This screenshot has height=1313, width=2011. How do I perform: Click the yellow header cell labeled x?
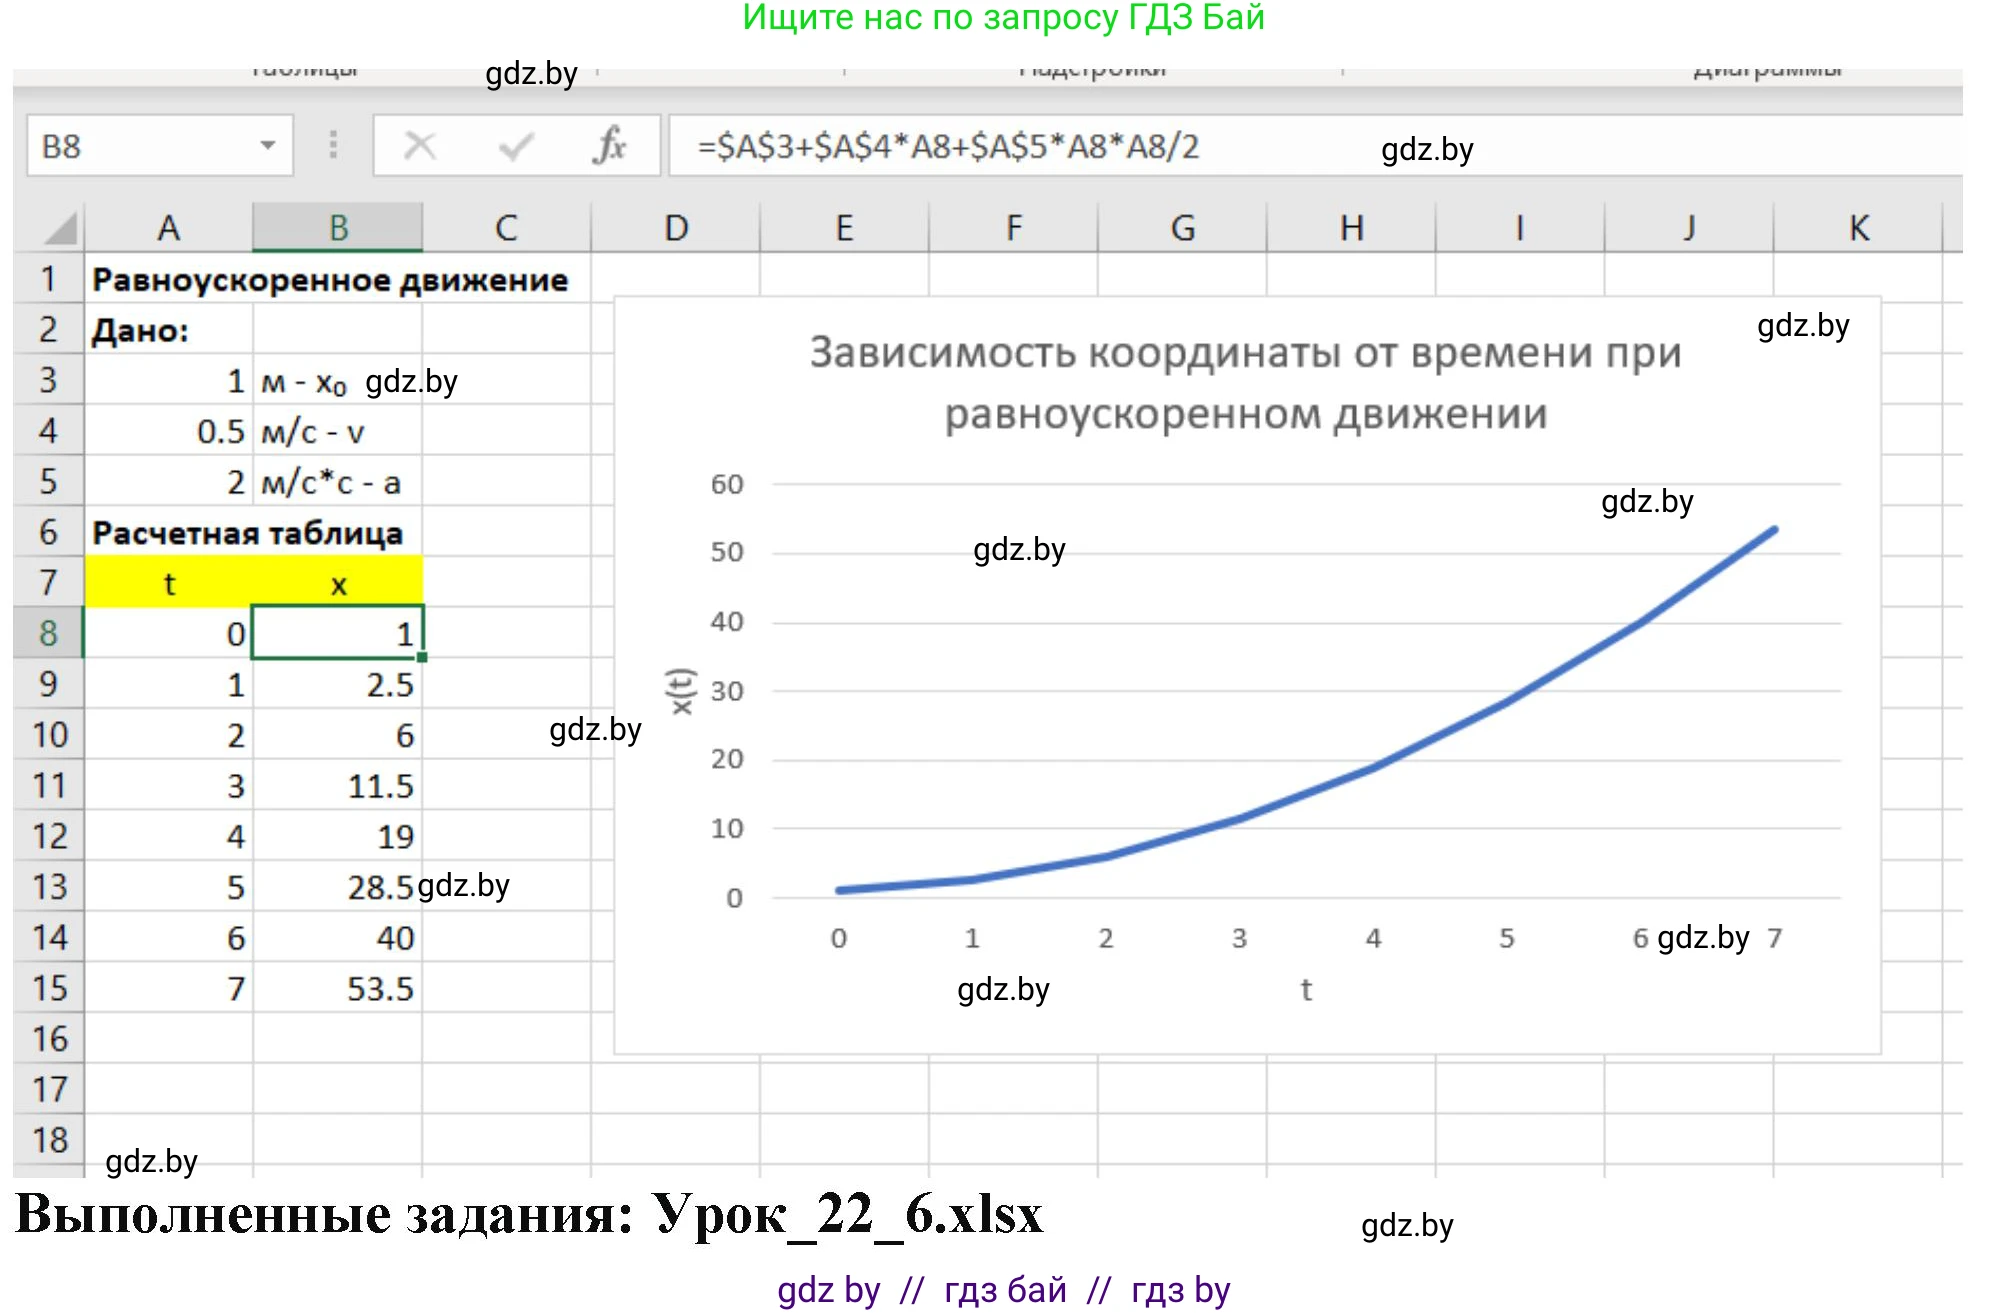[338, 585]
